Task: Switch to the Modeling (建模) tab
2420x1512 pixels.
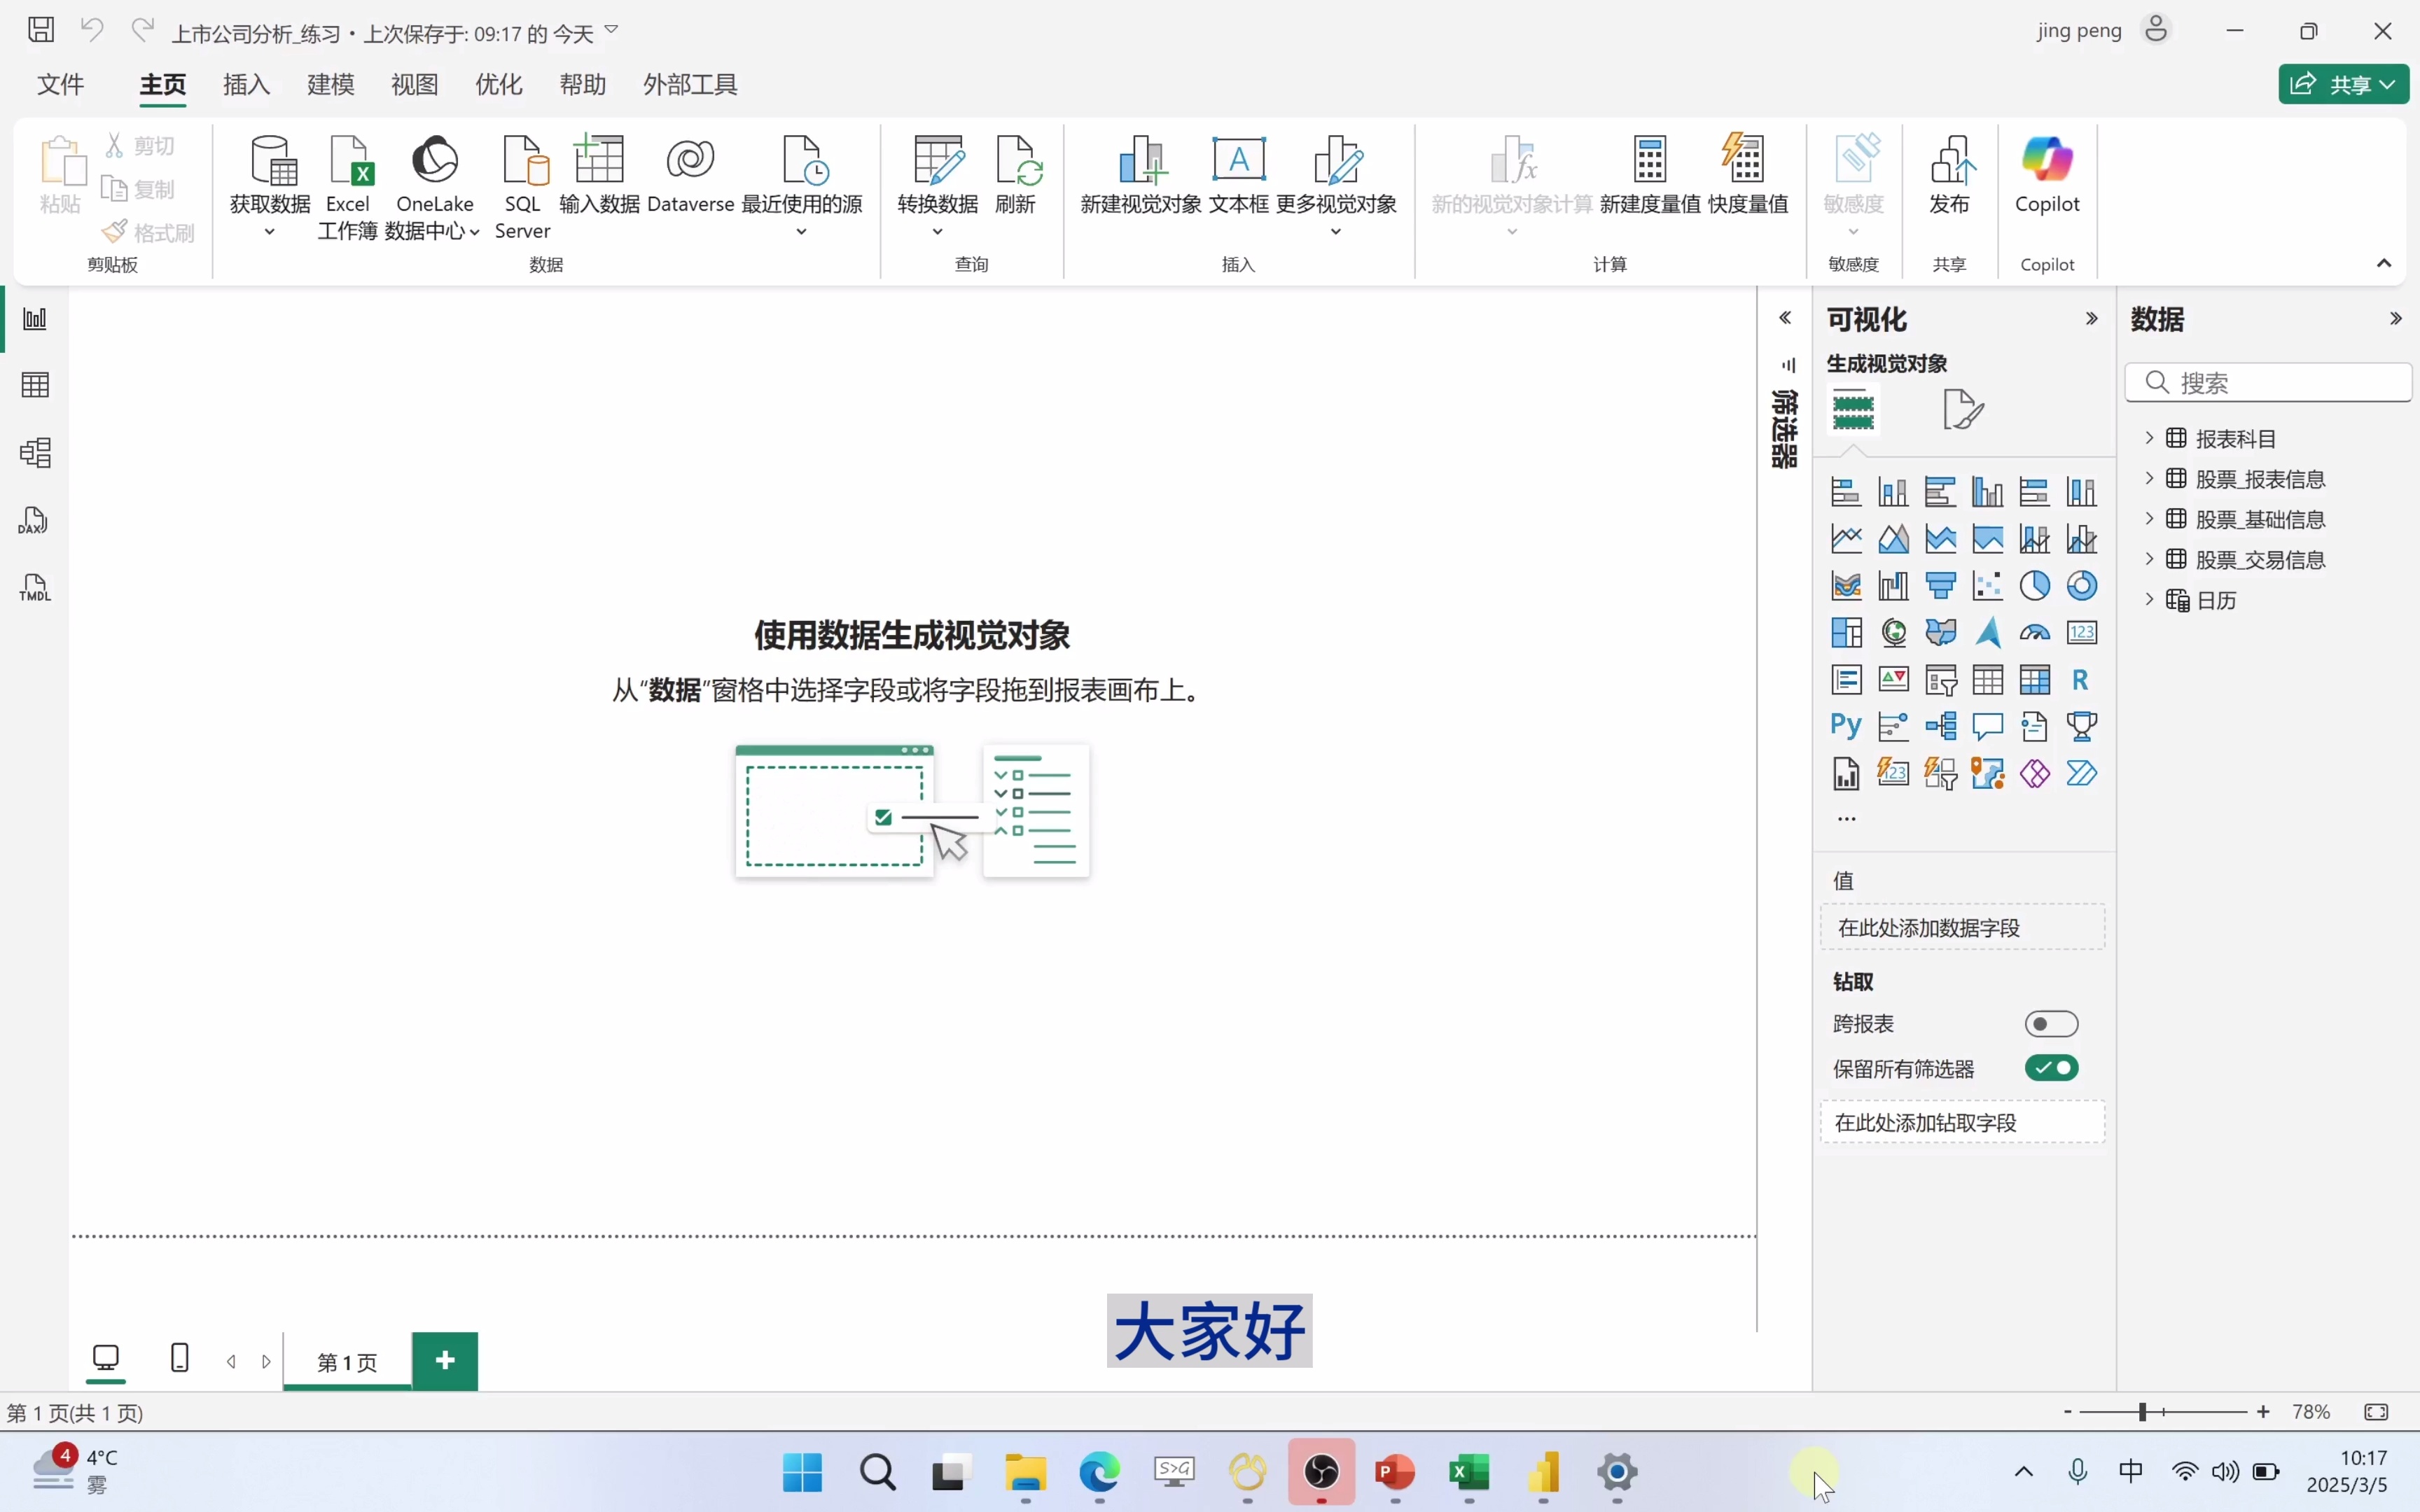Action: pos(331,84)
